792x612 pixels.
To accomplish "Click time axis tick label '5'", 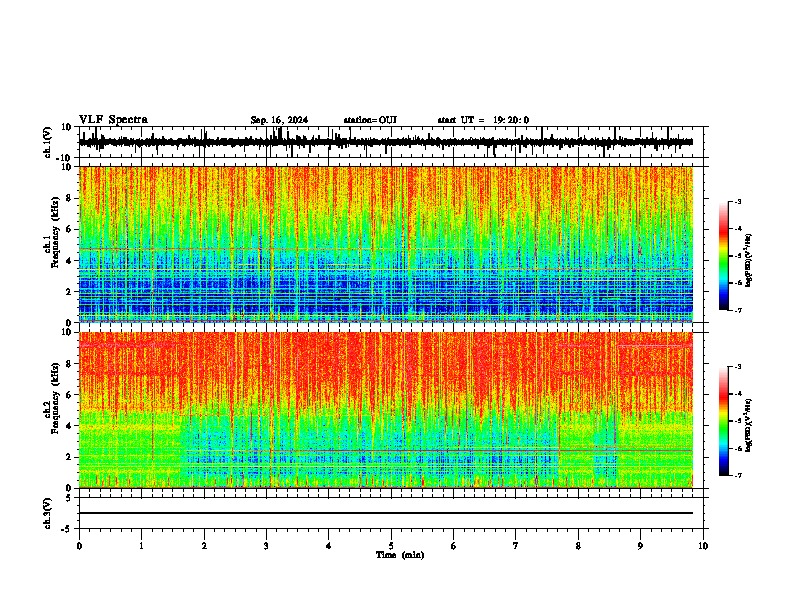I will 391,546.
